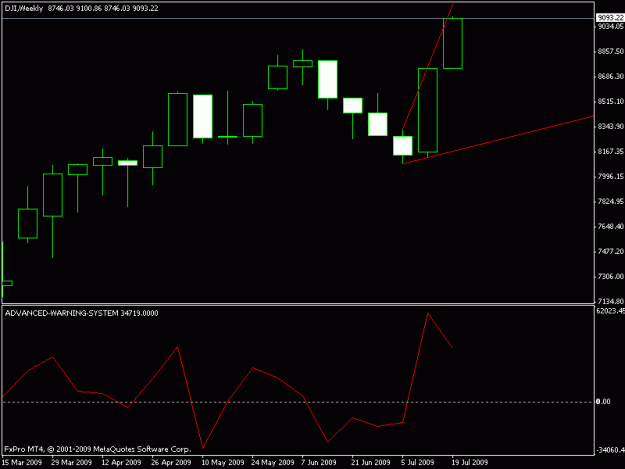This screenshot has width=625, height=469.
Task: Select the steep red trendline on the chart
Action: pyautogui.click(x=428, y=66)
